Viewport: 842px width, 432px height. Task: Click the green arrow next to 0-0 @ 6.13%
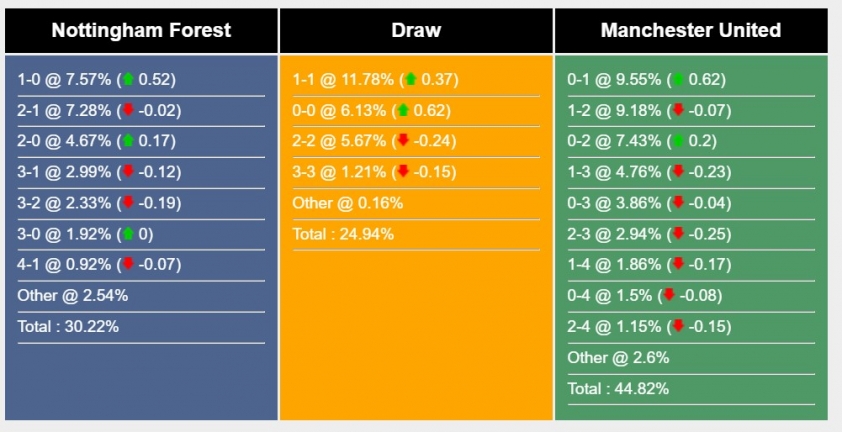pos(403,110)
